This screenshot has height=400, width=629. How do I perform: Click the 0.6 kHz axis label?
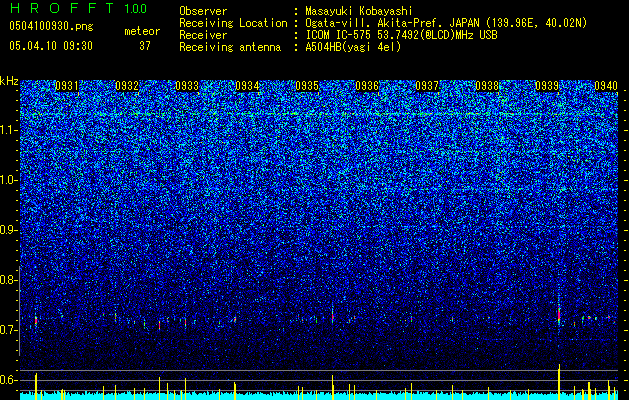click(x=8, y=380)
